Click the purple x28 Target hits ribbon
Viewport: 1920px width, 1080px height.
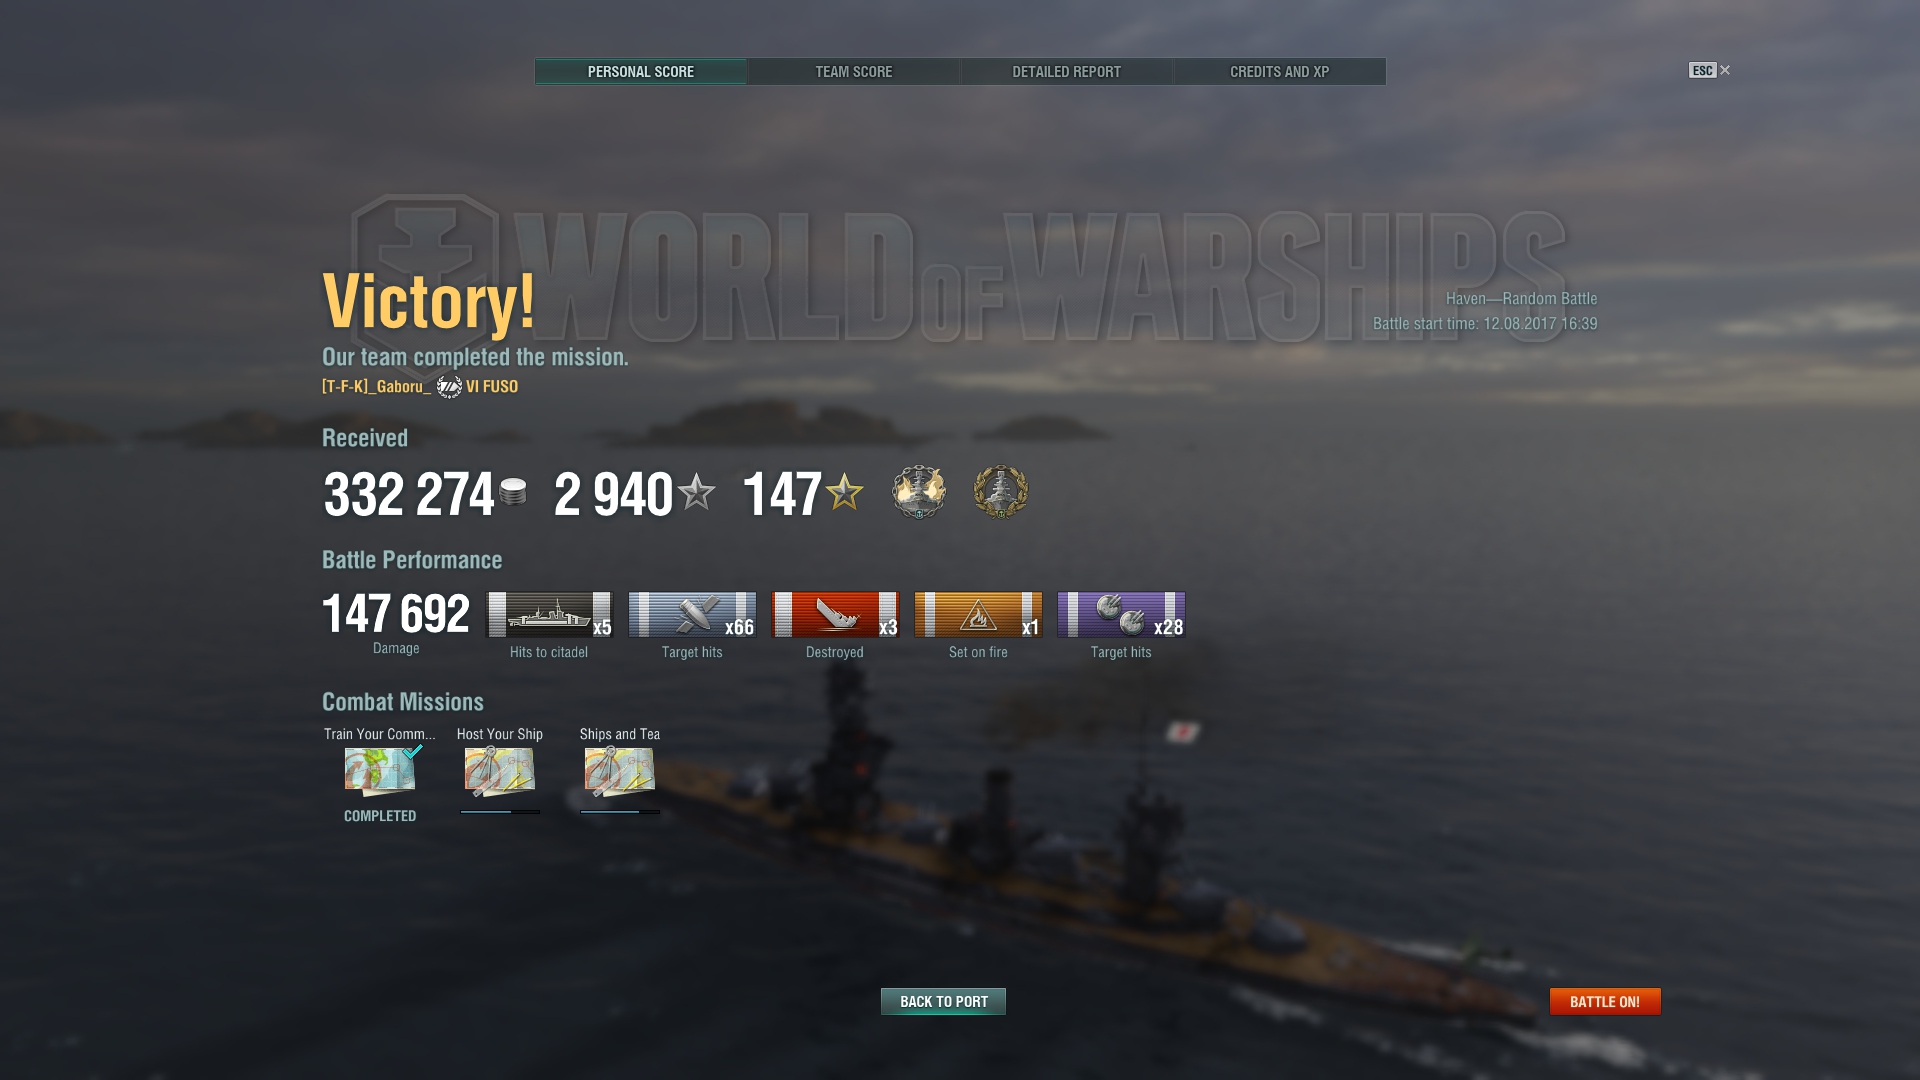(1121, 614)
